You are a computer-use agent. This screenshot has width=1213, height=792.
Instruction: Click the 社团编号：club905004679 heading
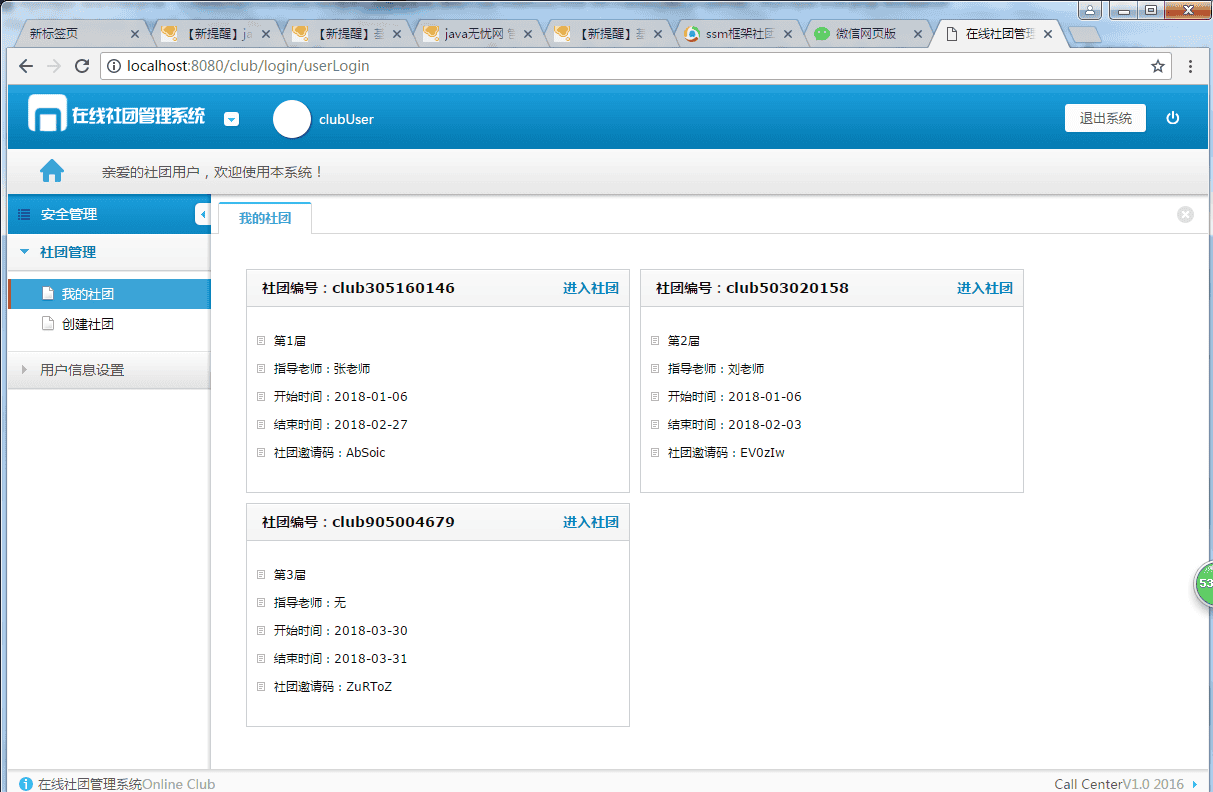pyautogui.click(x=358, y=522)
